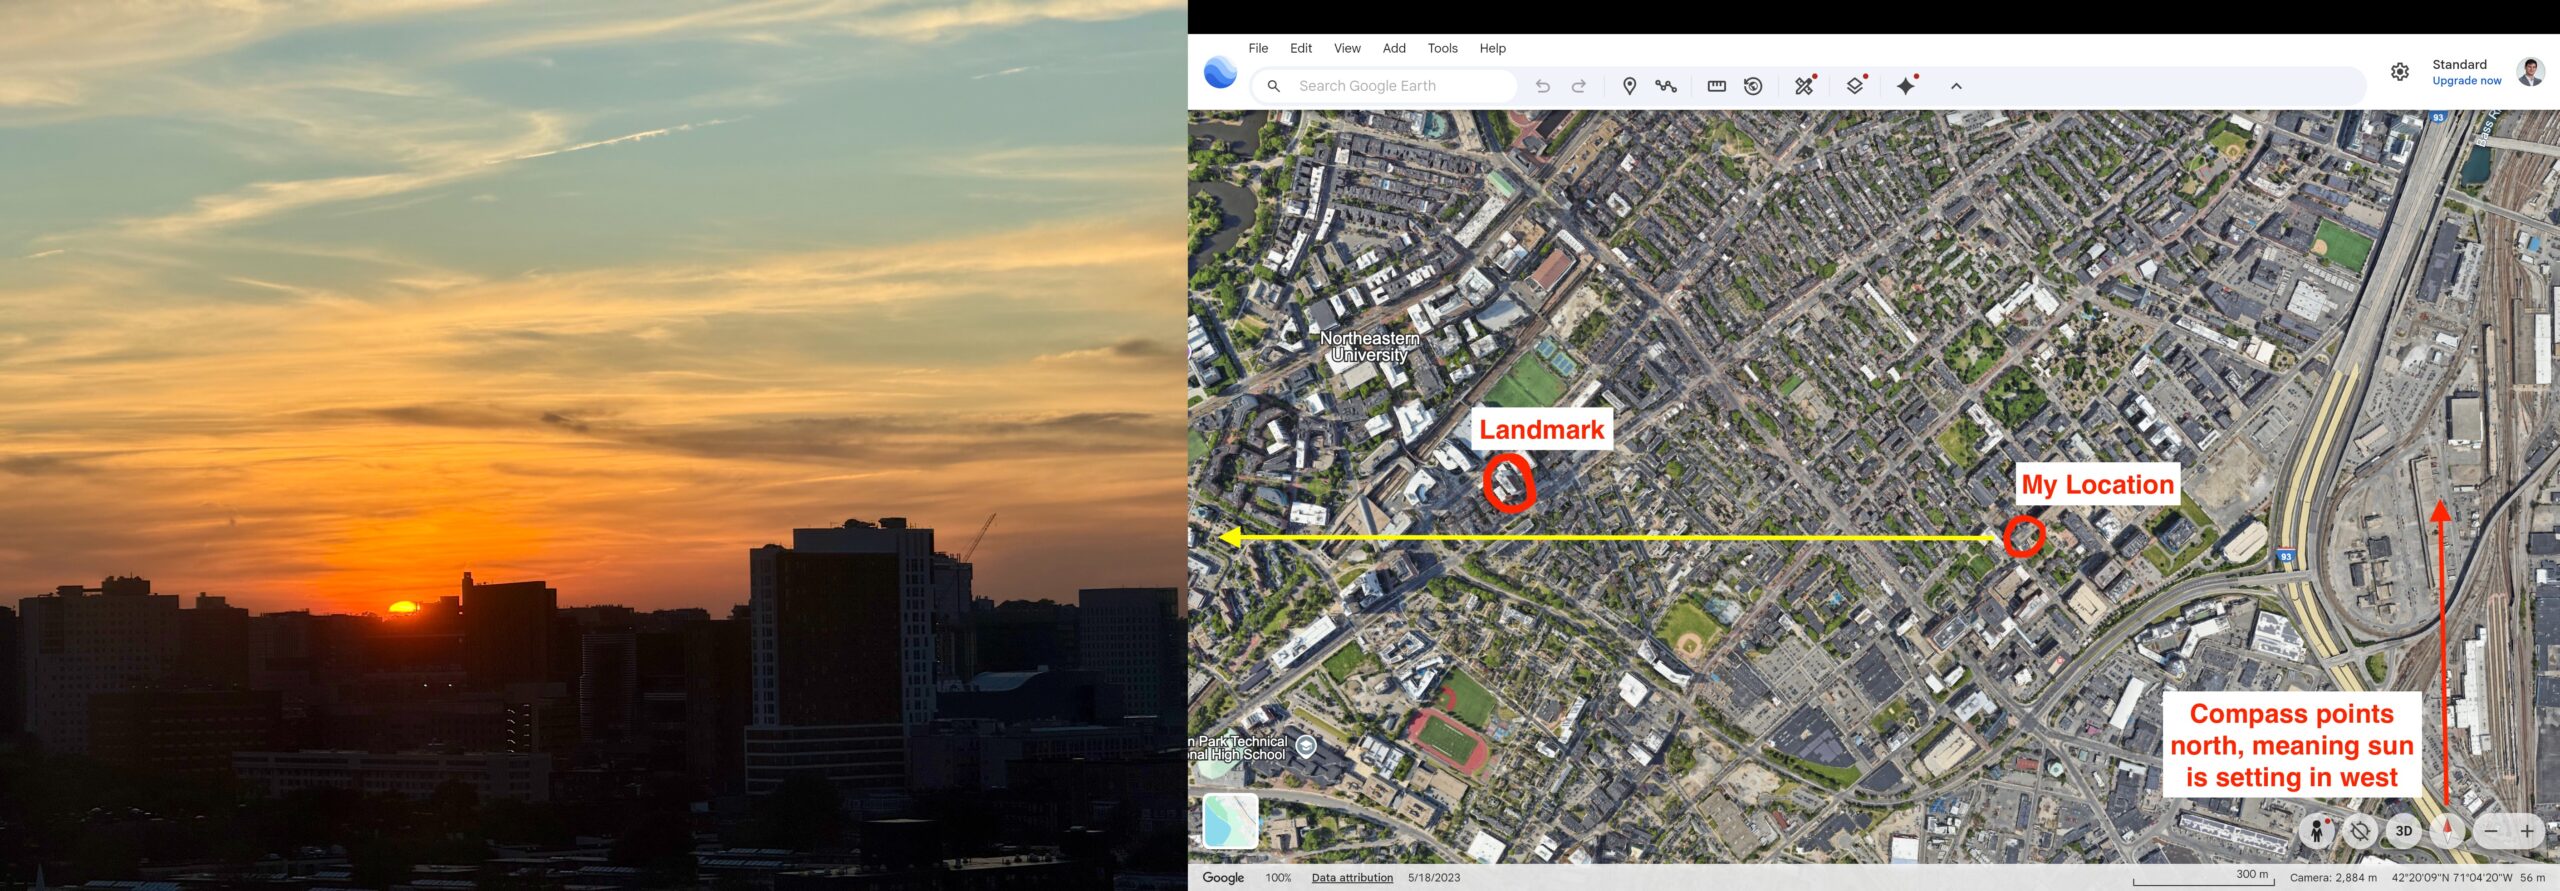Toggle the my-location tracking button

tap(2360, 831)
